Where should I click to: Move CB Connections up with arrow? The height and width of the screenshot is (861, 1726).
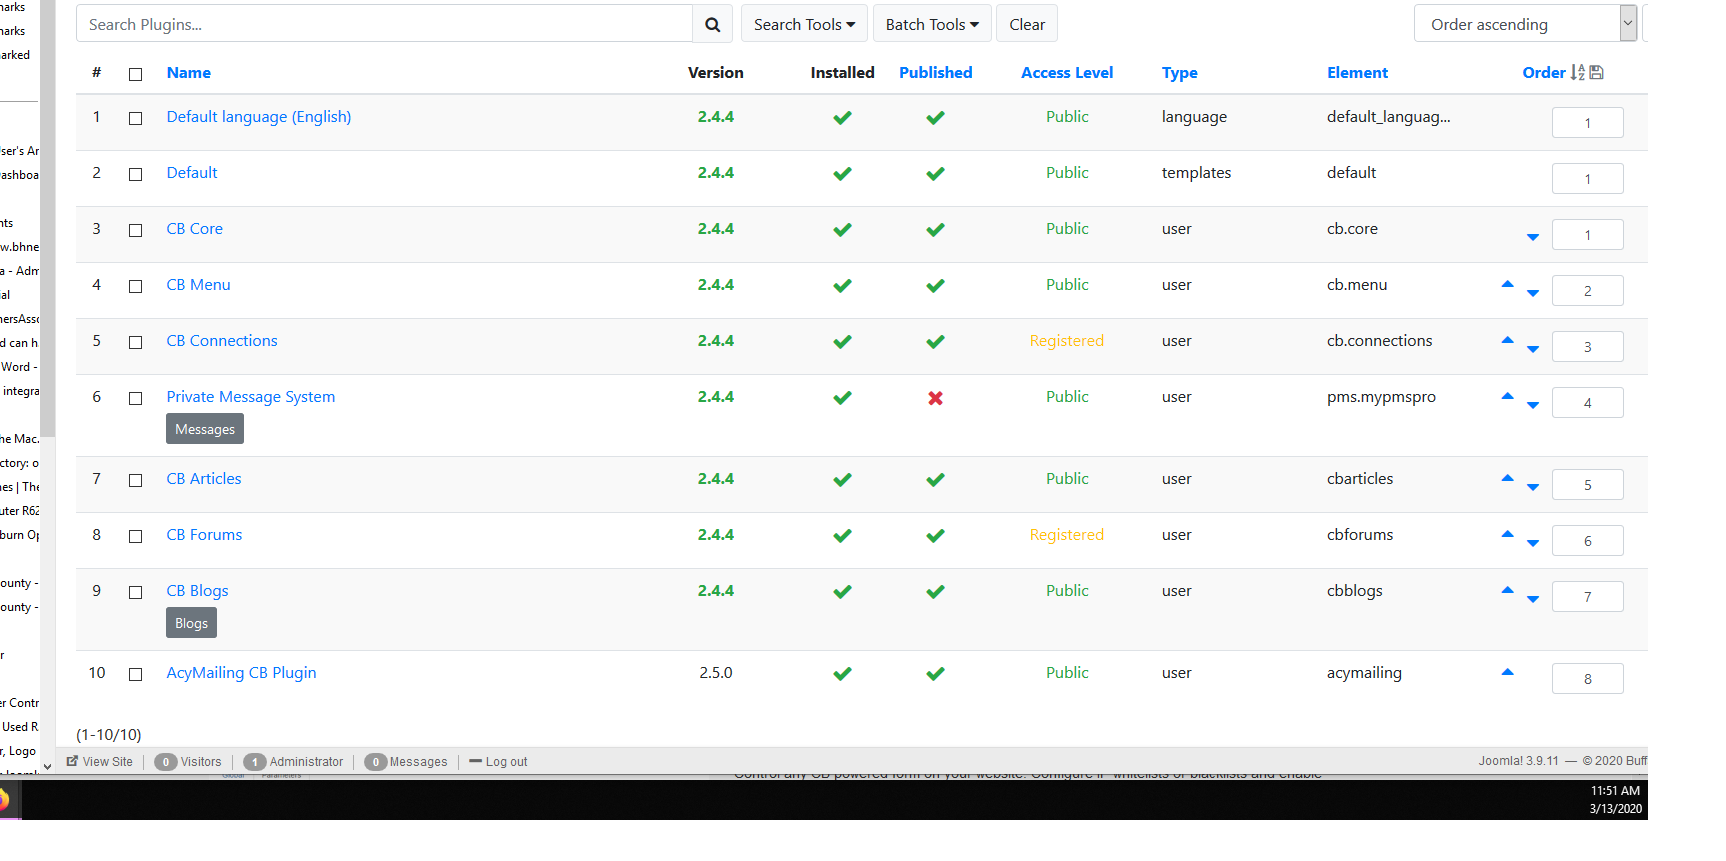(x=1507, y=340)
